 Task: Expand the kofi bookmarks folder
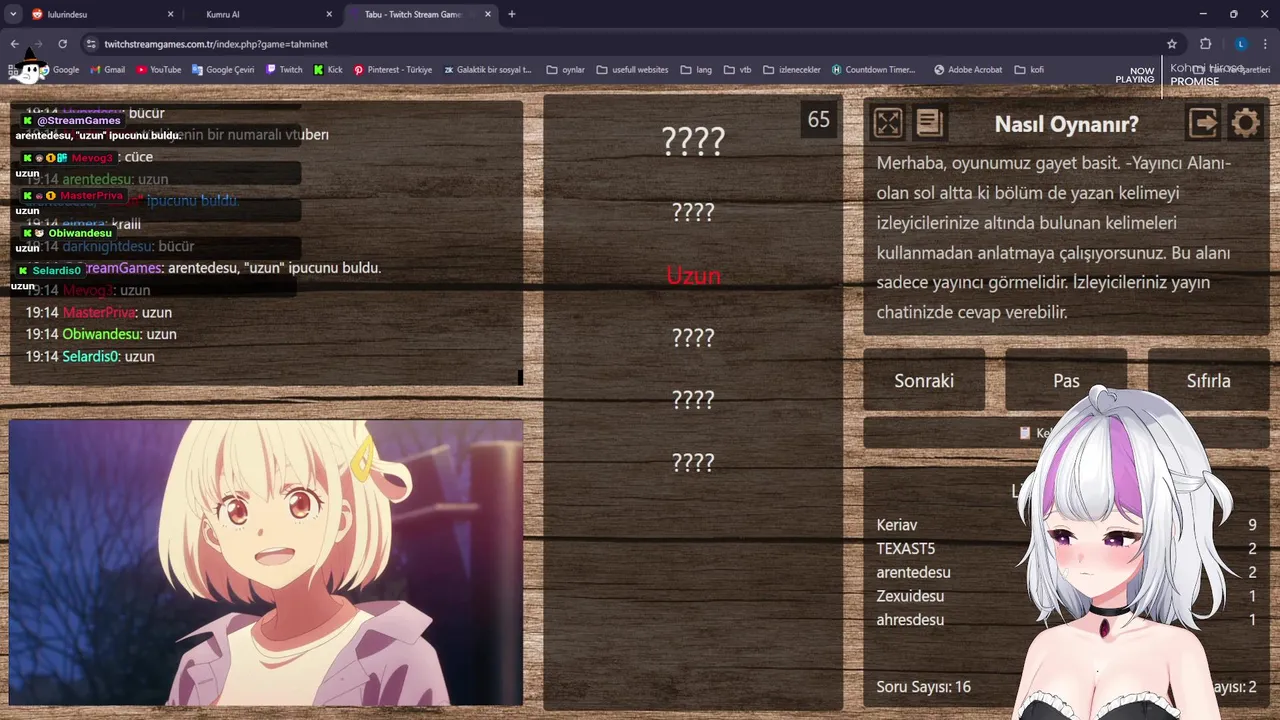(1029, 70)
